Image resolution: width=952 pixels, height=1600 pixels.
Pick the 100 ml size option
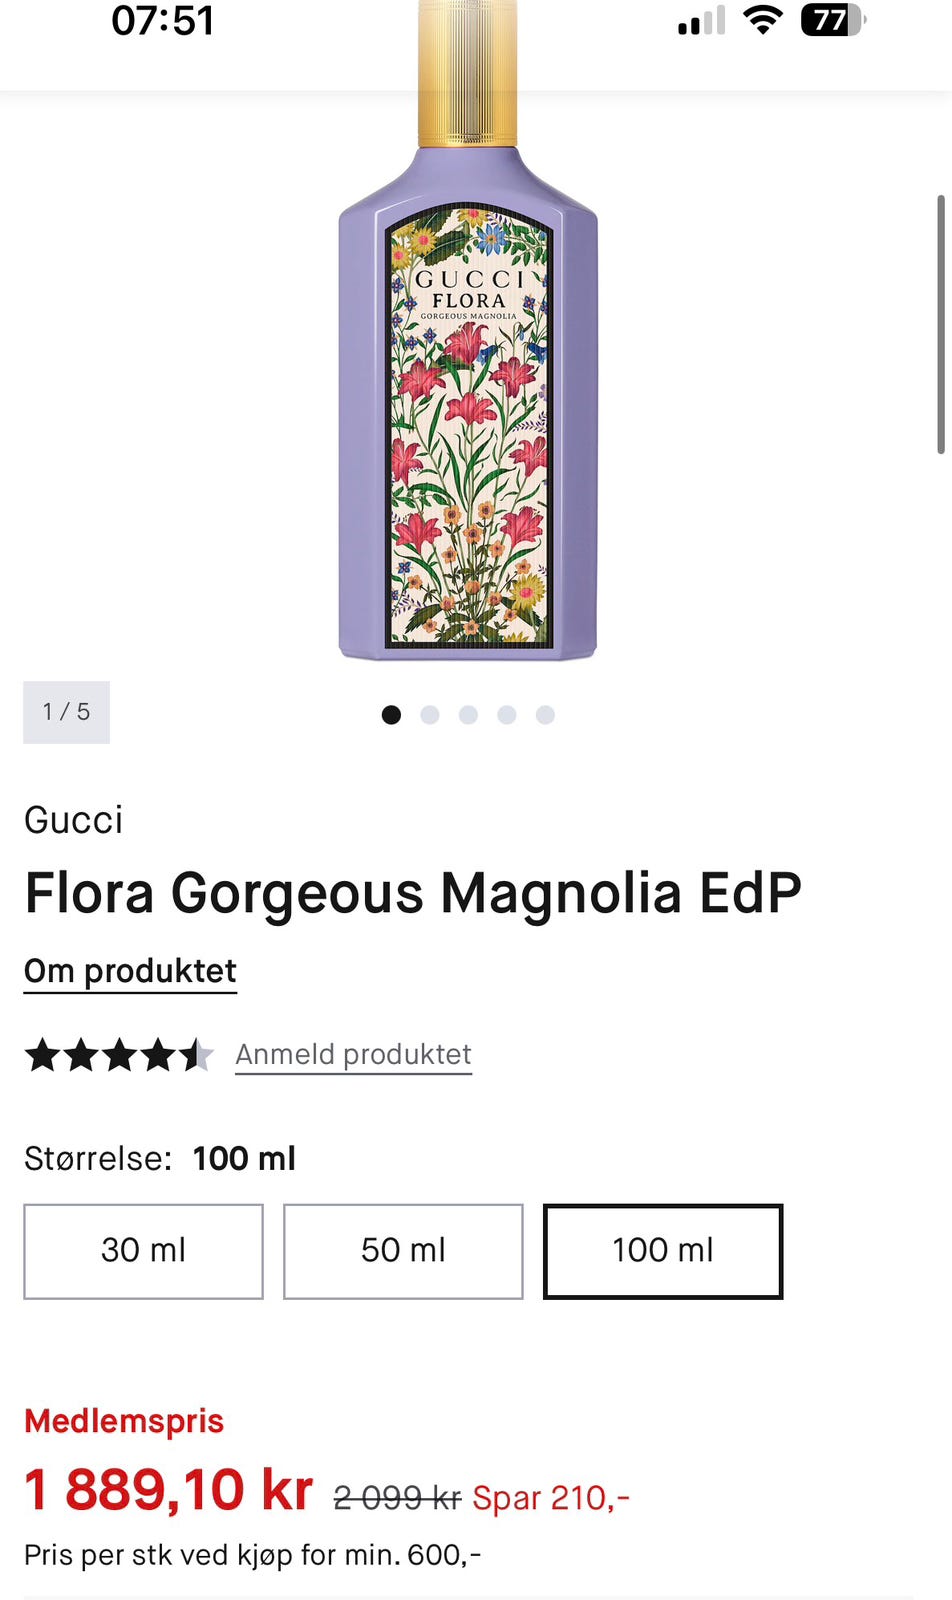(663, 1251)
